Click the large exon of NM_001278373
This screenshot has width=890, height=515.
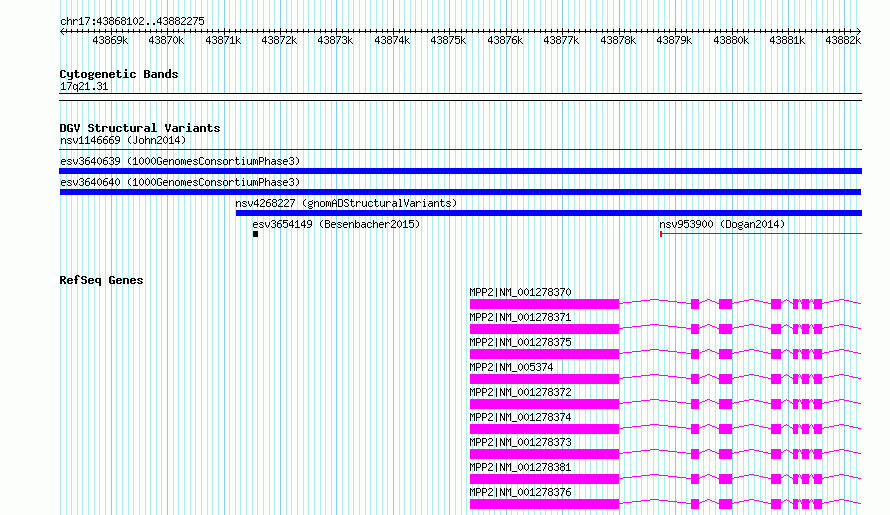(x=544, y=454)
